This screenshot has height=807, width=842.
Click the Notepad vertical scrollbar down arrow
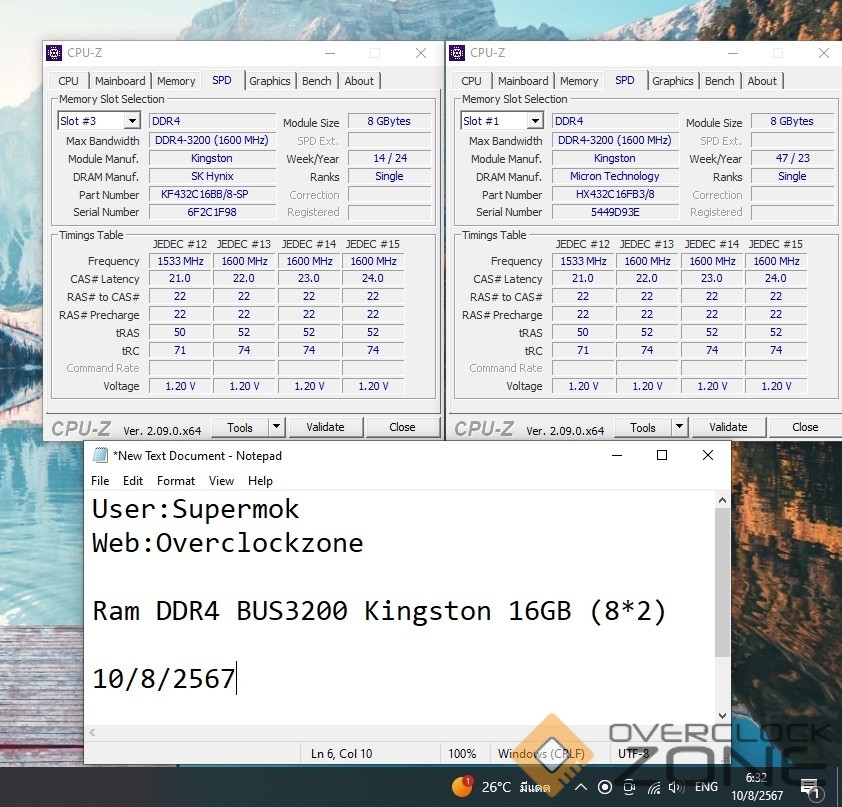723,716
